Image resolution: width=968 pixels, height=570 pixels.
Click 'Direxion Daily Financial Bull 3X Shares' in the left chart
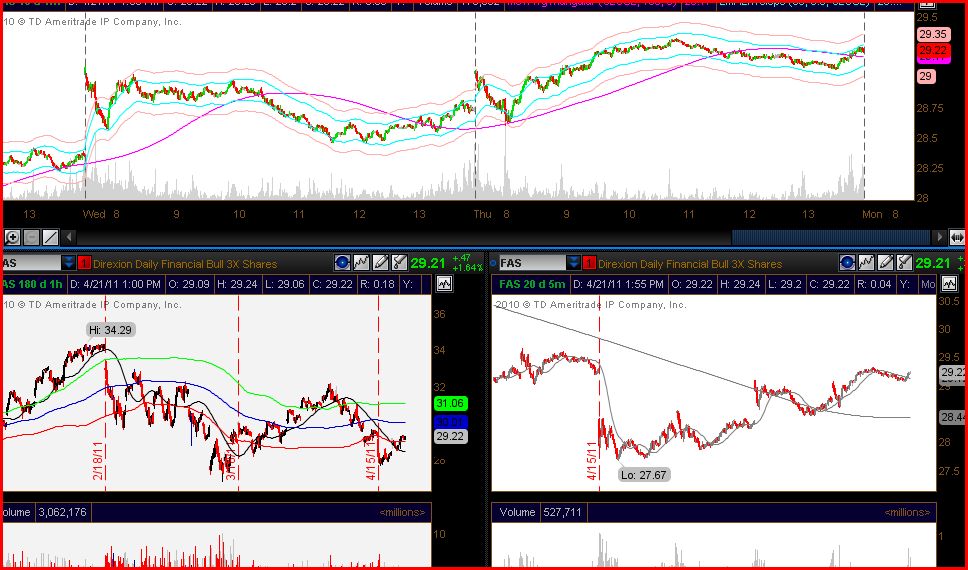tap(185, 264)
